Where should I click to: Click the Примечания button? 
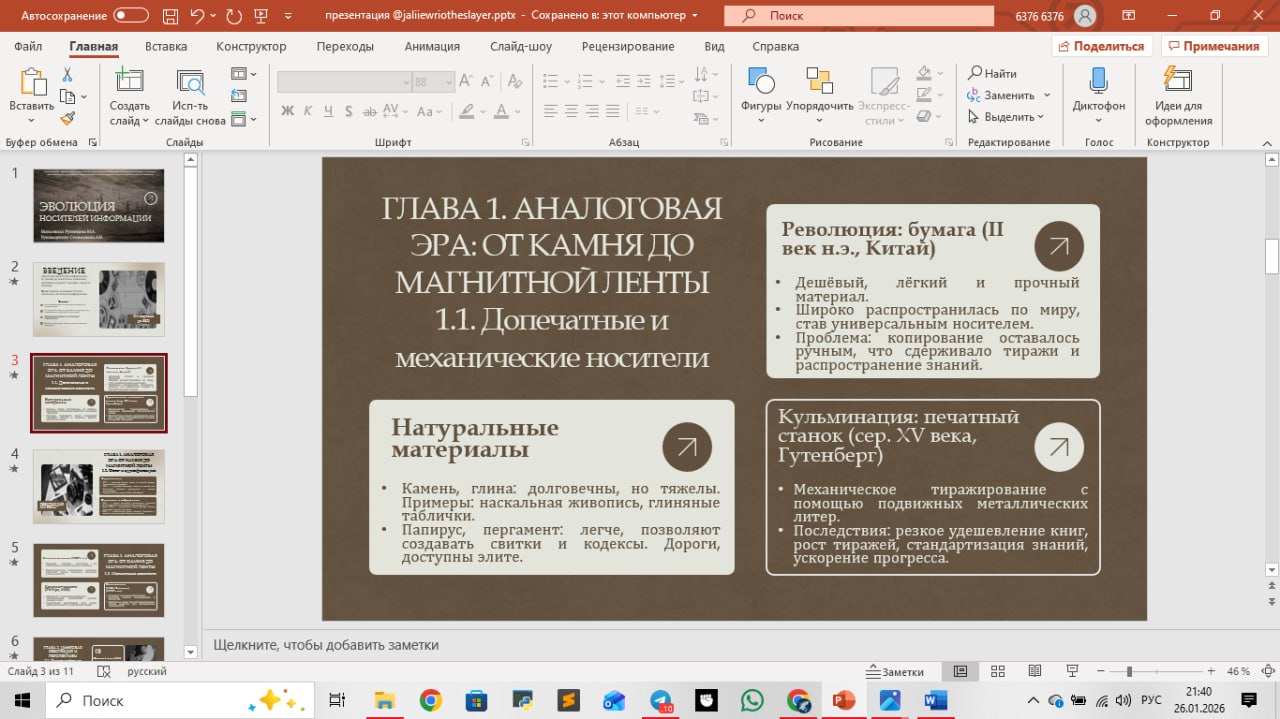pyautogui.click(x=1213, y=46)
